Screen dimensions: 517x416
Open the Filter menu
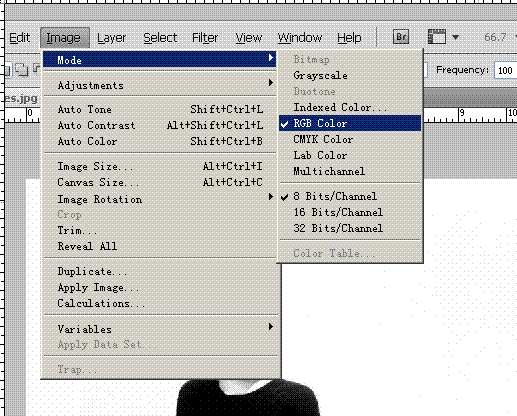[x=205, y=38]
